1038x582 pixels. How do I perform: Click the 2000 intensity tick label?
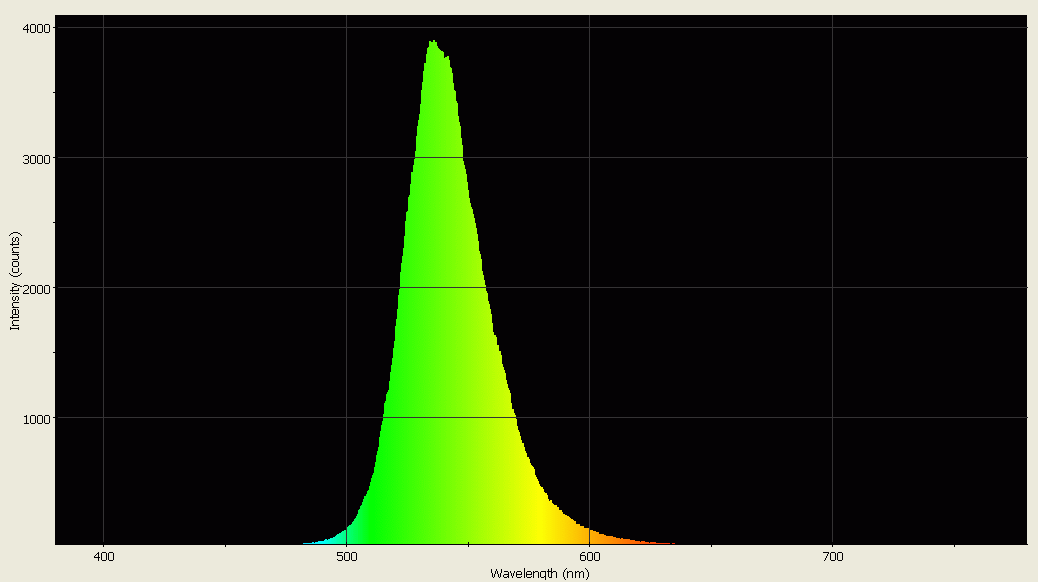click(37, 288)
